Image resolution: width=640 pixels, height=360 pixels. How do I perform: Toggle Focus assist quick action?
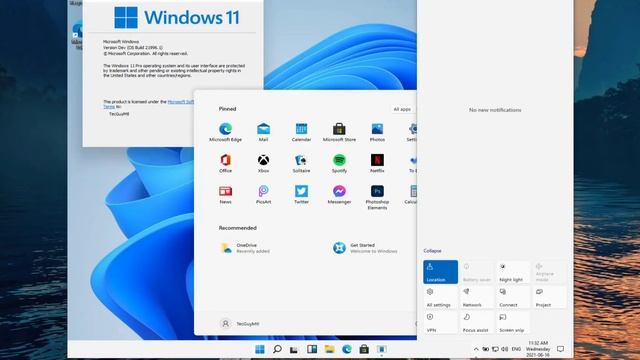[x=477, y=322]
